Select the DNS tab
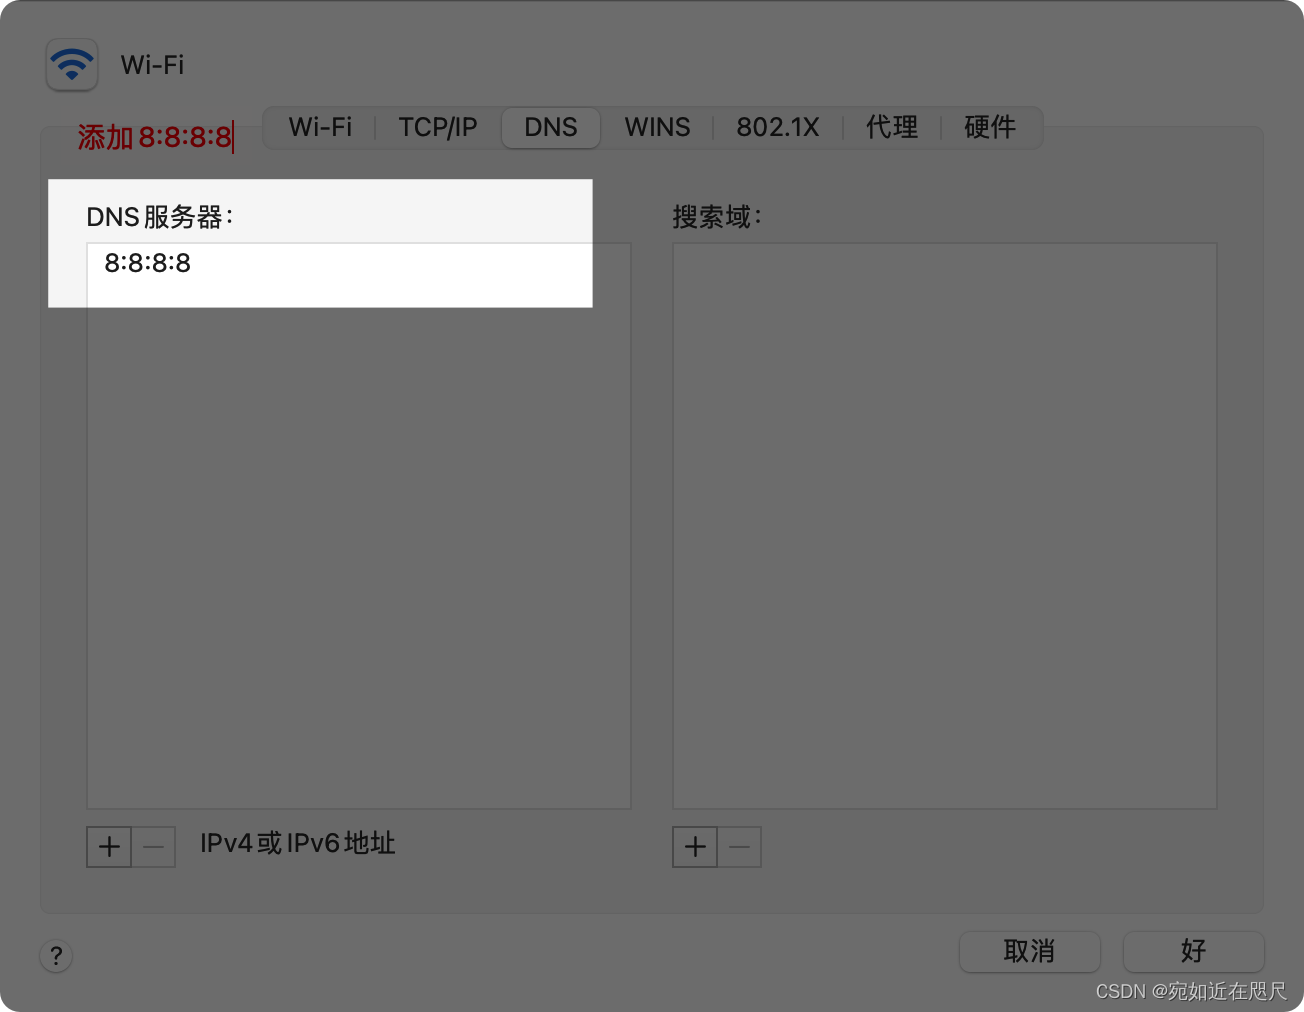This screenshot has height=1012, width=1304. [550, 127]
